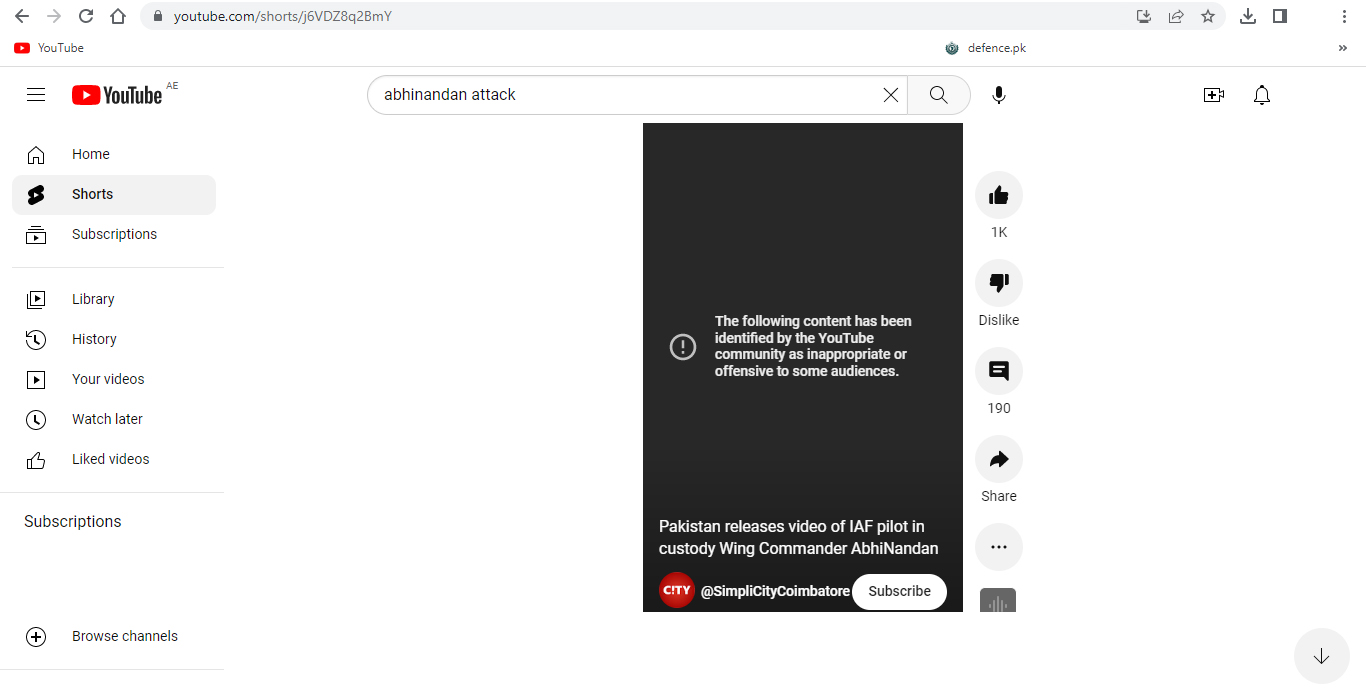Select Shorts in the sidebar
This screenshot has height=692, width=1366.
[x=114, y=194]
